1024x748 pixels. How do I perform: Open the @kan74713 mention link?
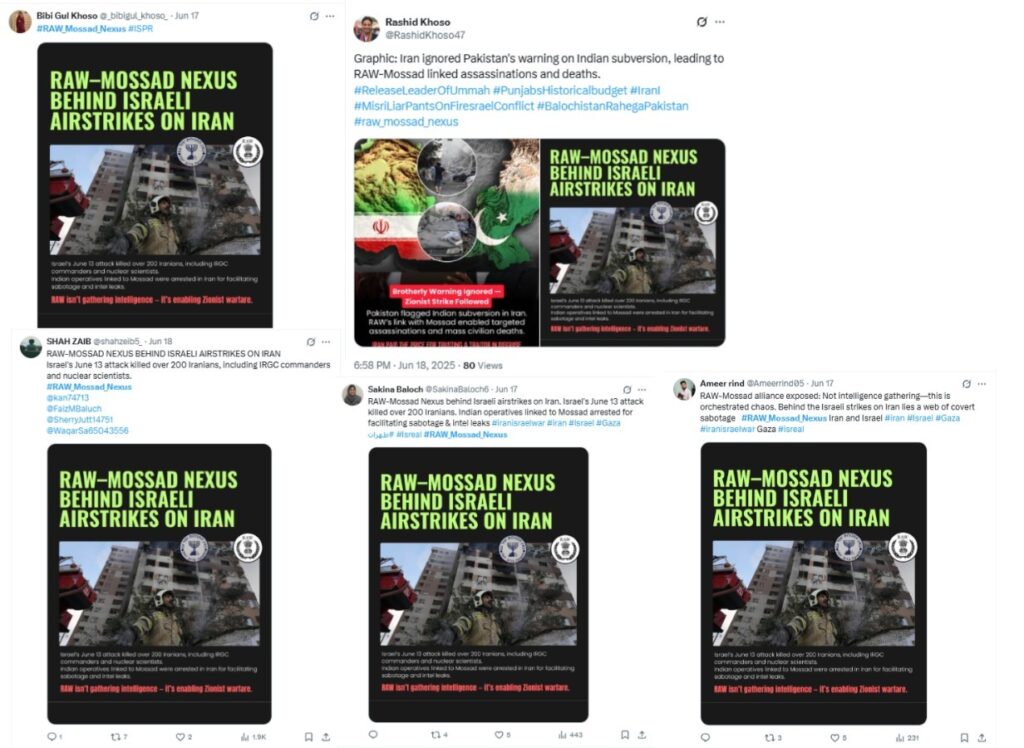tap(67, 398)
